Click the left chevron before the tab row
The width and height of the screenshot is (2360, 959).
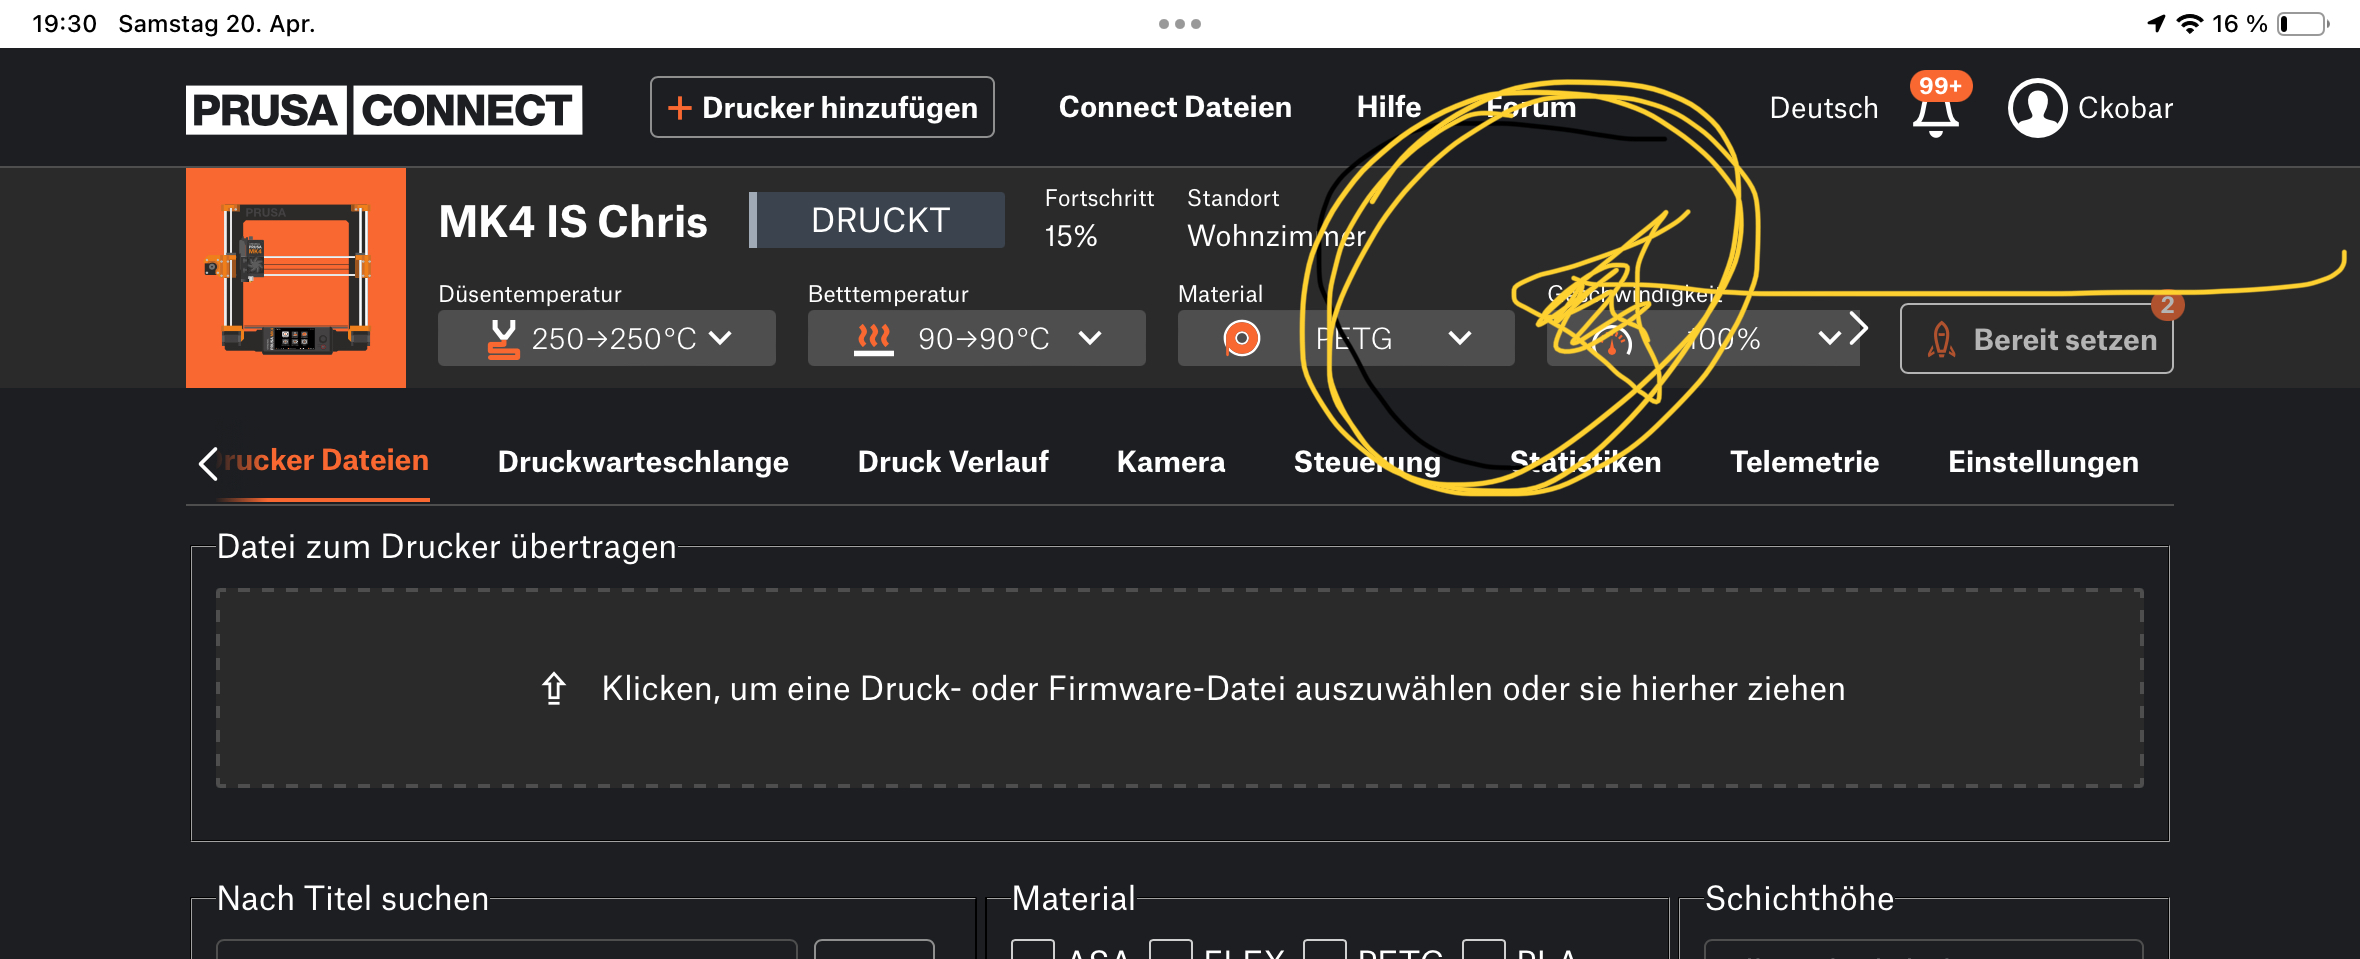208,463
